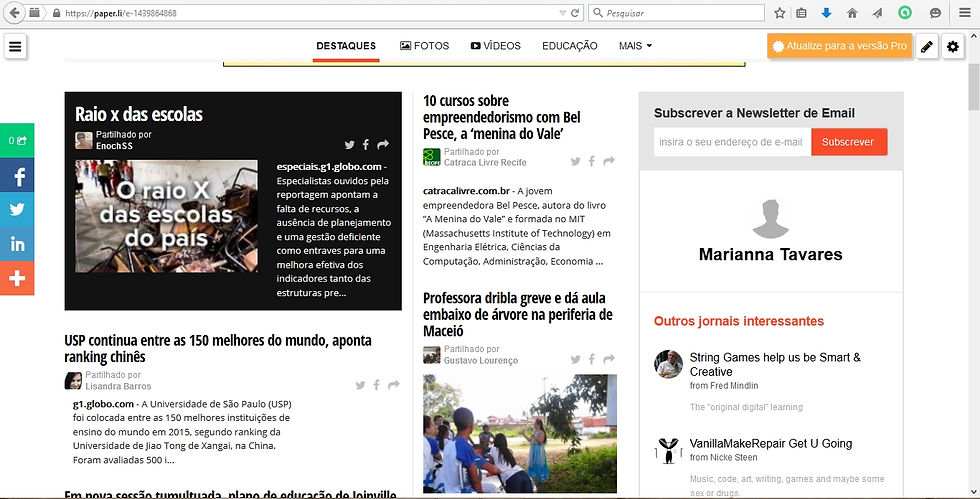Open Professora dribla greve headline
Image resolution: width=980 pixels, height=499 pixels.
(518, 315)
